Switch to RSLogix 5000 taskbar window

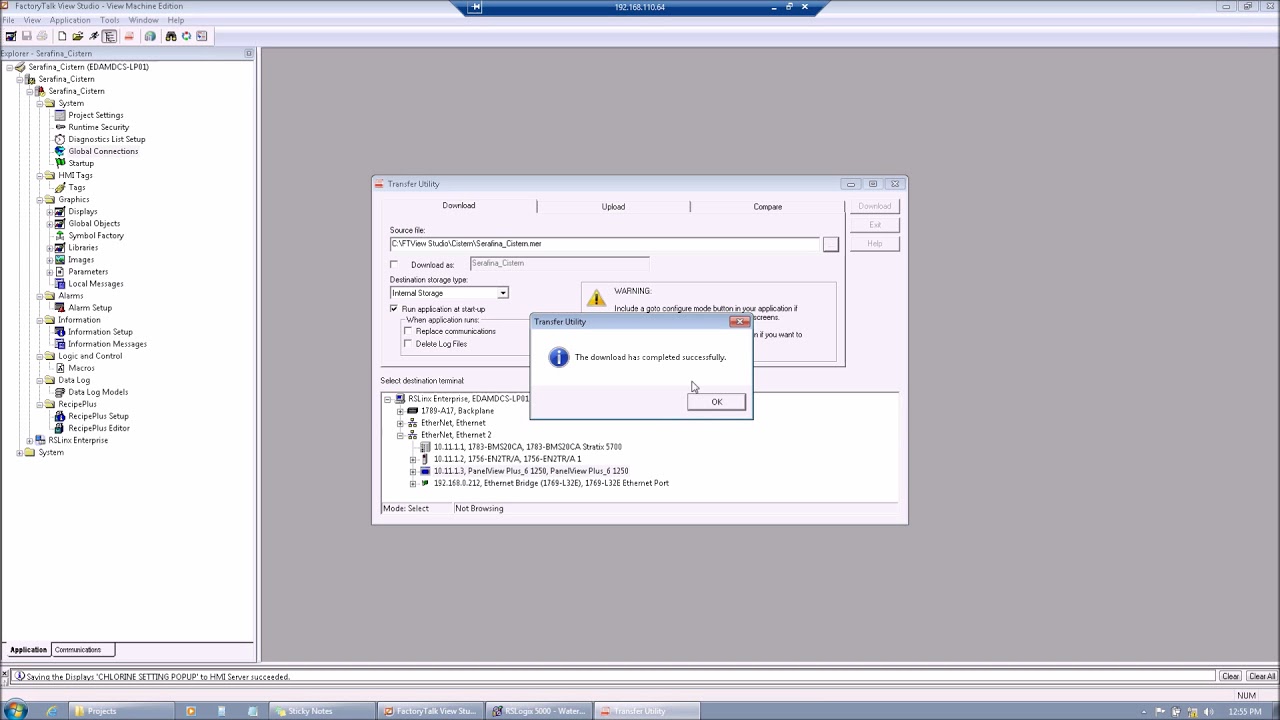pos(540,711)
